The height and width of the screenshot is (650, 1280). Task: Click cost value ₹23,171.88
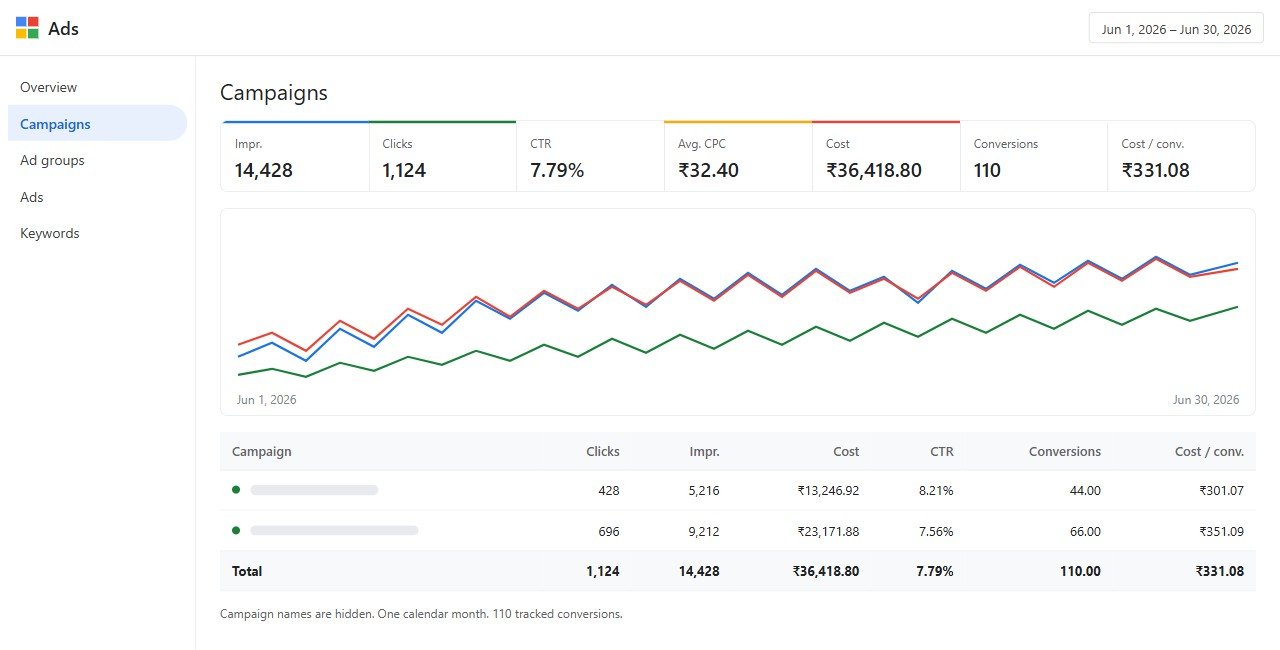click(x=828, y=531)
